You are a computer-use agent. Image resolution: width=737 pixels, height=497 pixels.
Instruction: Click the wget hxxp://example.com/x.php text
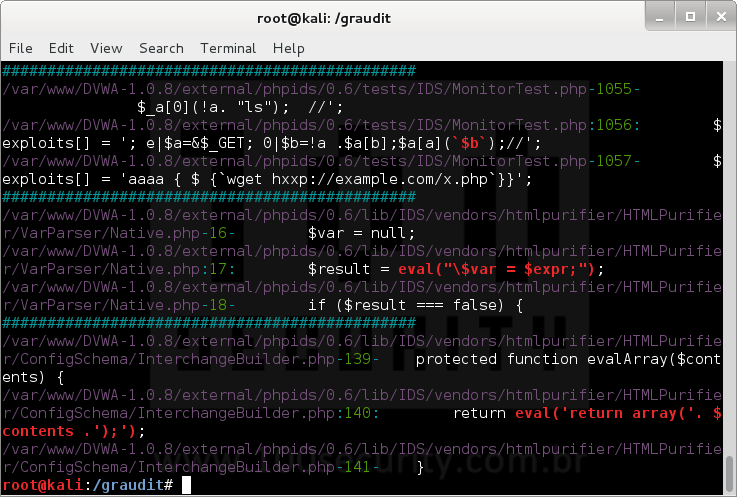tap(357, 179)
